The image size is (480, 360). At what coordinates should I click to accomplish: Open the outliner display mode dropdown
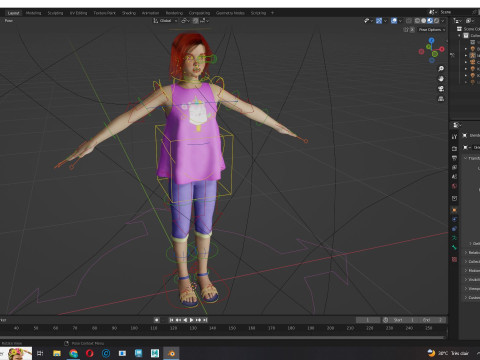coord(458,21)
